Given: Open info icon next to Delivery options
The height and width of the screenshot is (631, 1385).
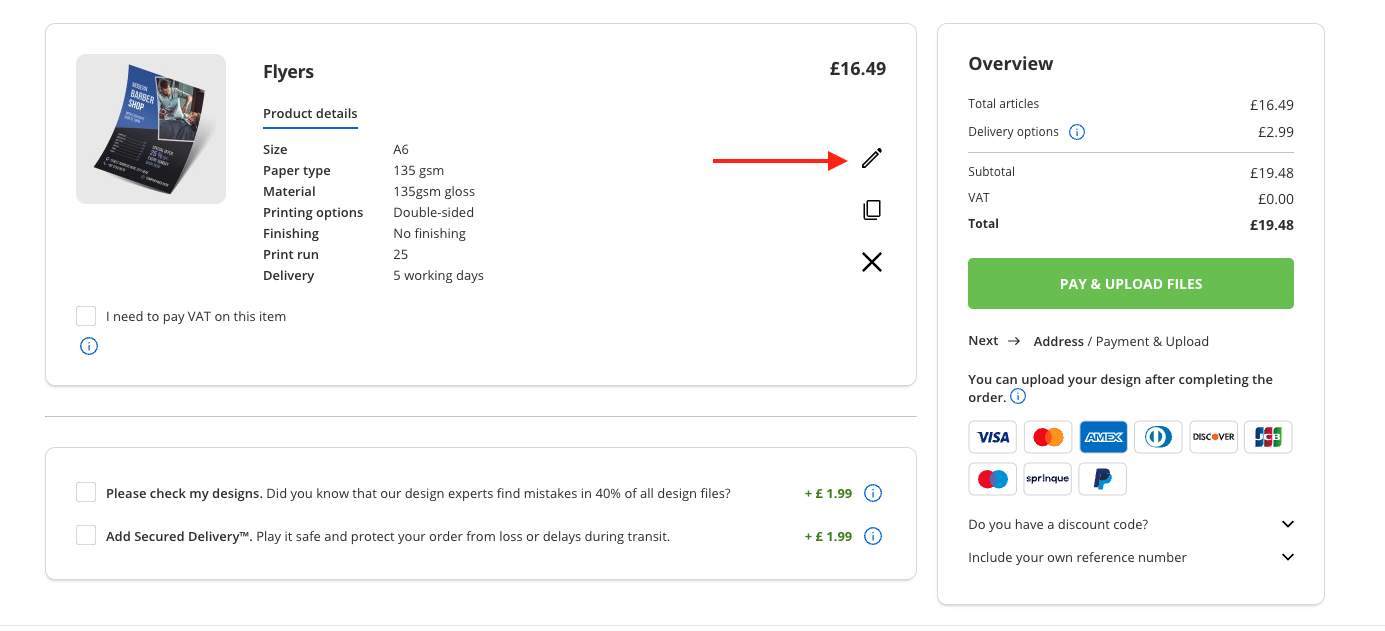Looking at the screenshot, I should pyautogui.click(x=1077, y=132).
